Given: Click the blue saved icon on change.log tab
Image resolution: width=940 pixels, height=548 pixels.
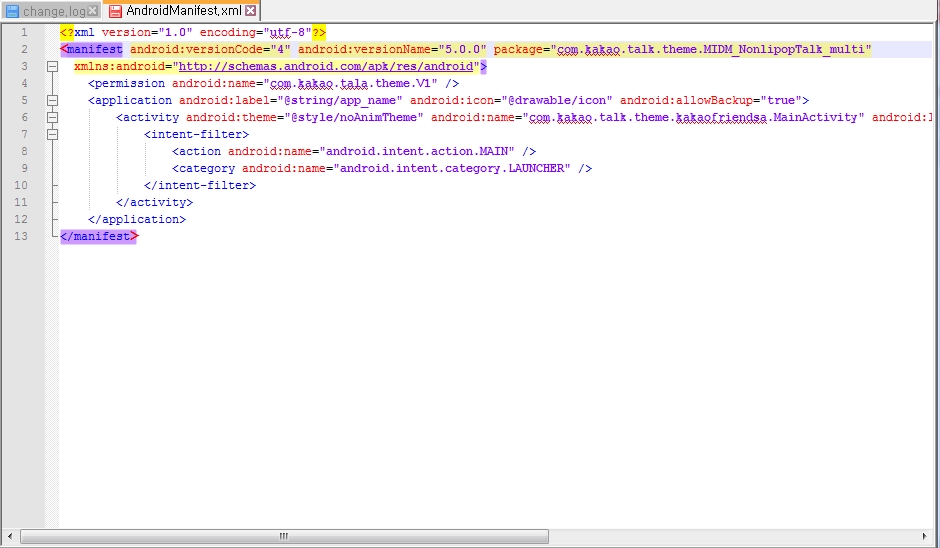Looking at the screenshot, I should (x=12, y=11).
